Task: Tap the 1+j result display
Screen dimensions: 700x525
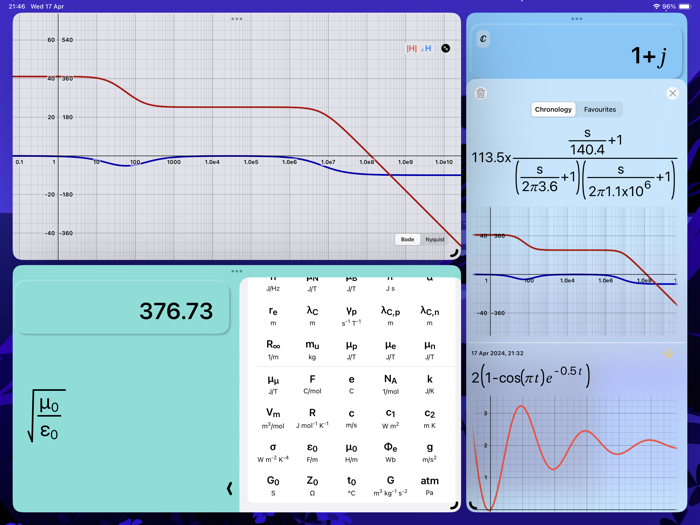Action: [576, 53]
